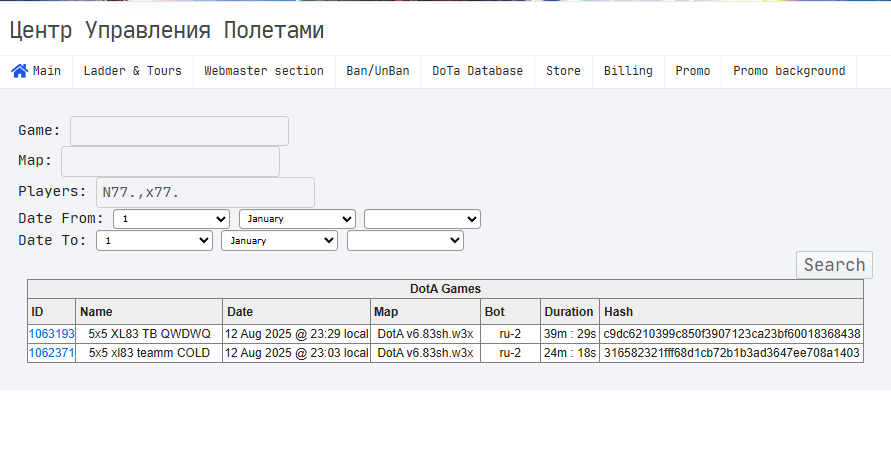Screen dimensions: 891x465
Task: Focus the Map input field
Action: coord(170,161)
